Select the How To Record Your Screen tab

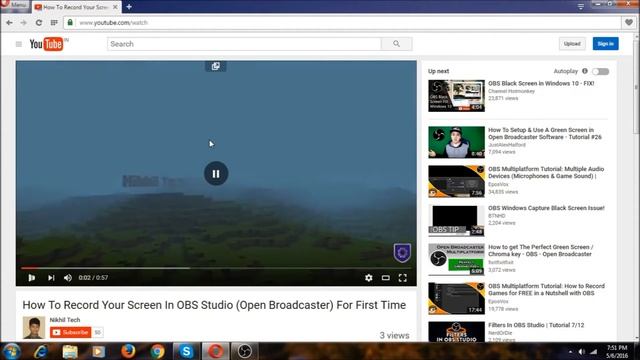click(75, 7)
